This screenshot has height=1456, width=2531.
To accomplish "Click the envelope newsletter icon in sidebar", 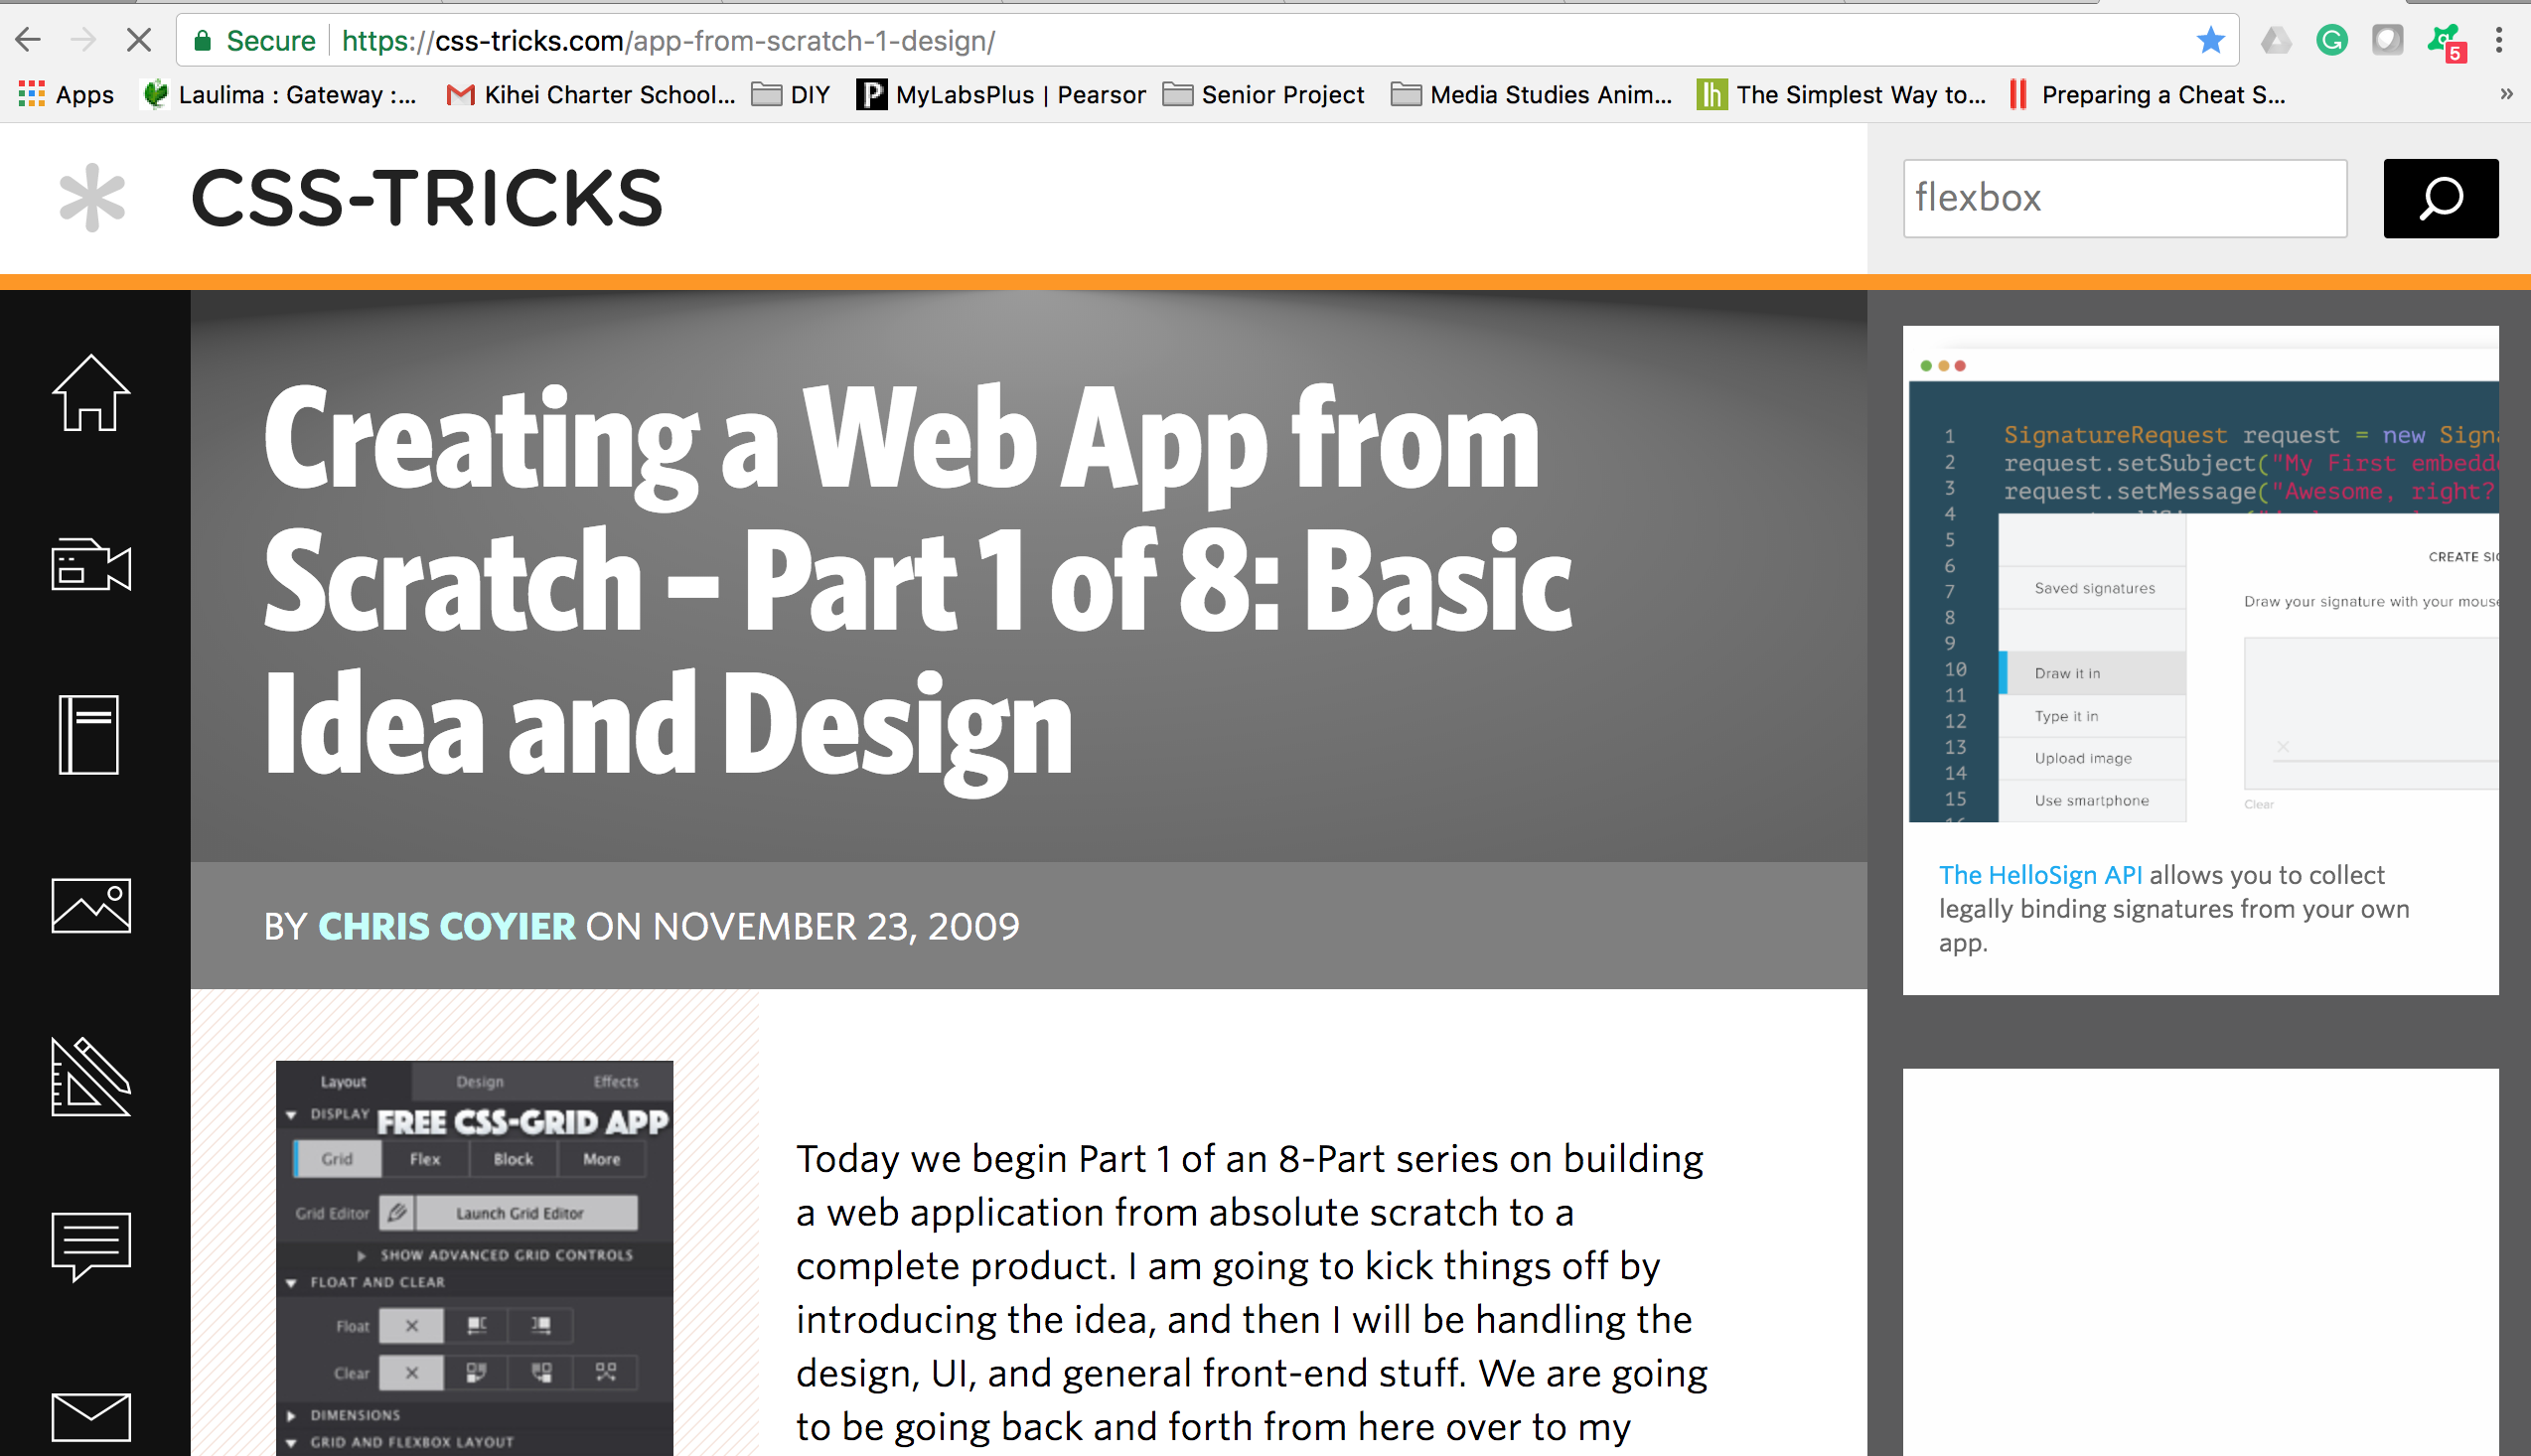I will tap(91, 1417).
